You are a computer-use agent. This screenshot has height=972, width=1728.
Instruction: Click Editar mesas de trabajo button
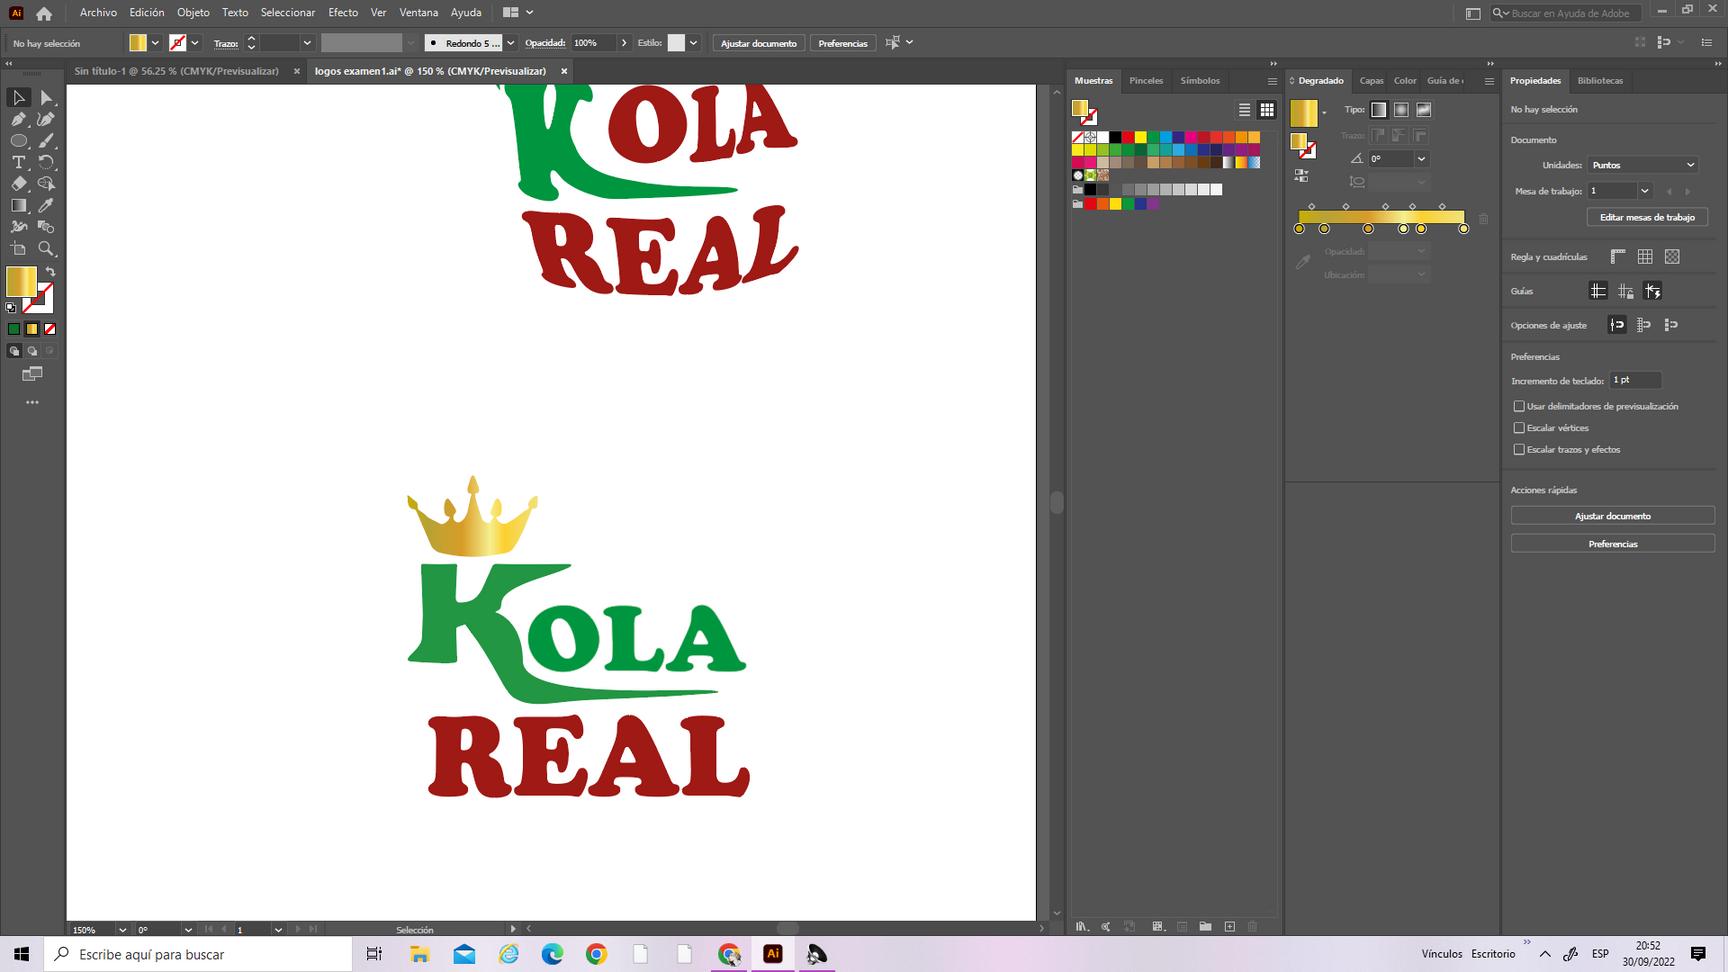coord(1647,217)
